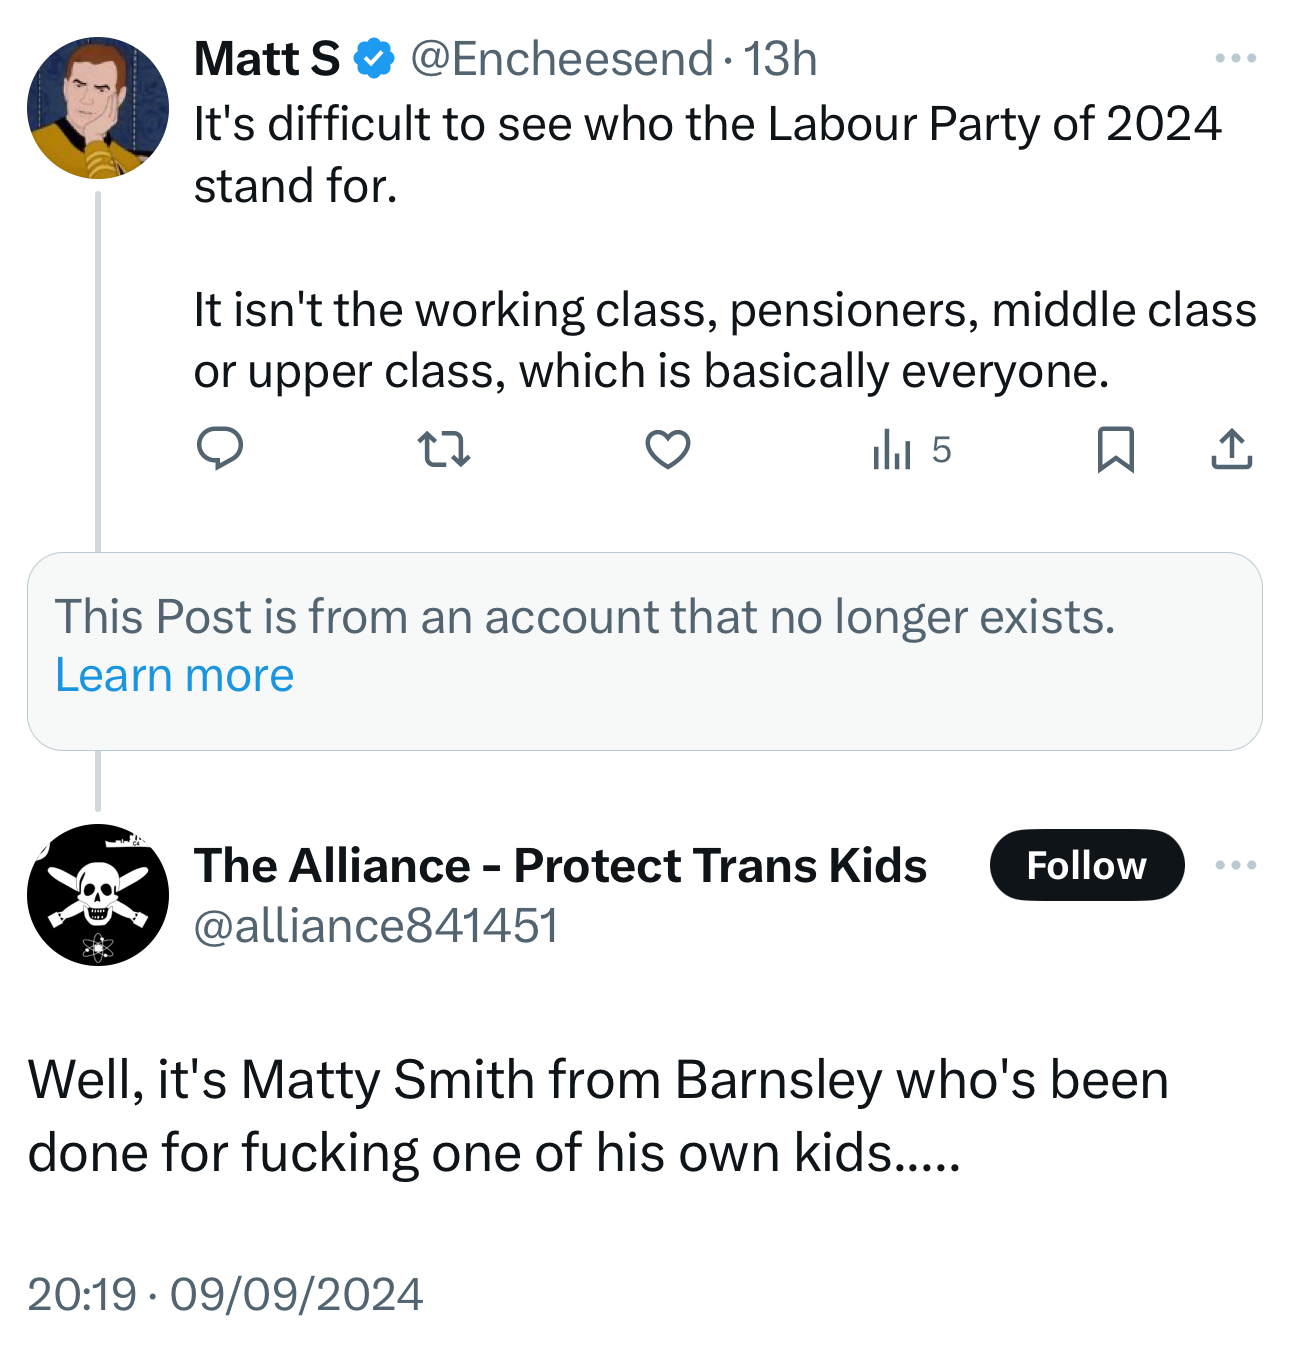Open the Learn more link
Image resolution: width=1290 pixels, height=1361 pixels.
174,676
